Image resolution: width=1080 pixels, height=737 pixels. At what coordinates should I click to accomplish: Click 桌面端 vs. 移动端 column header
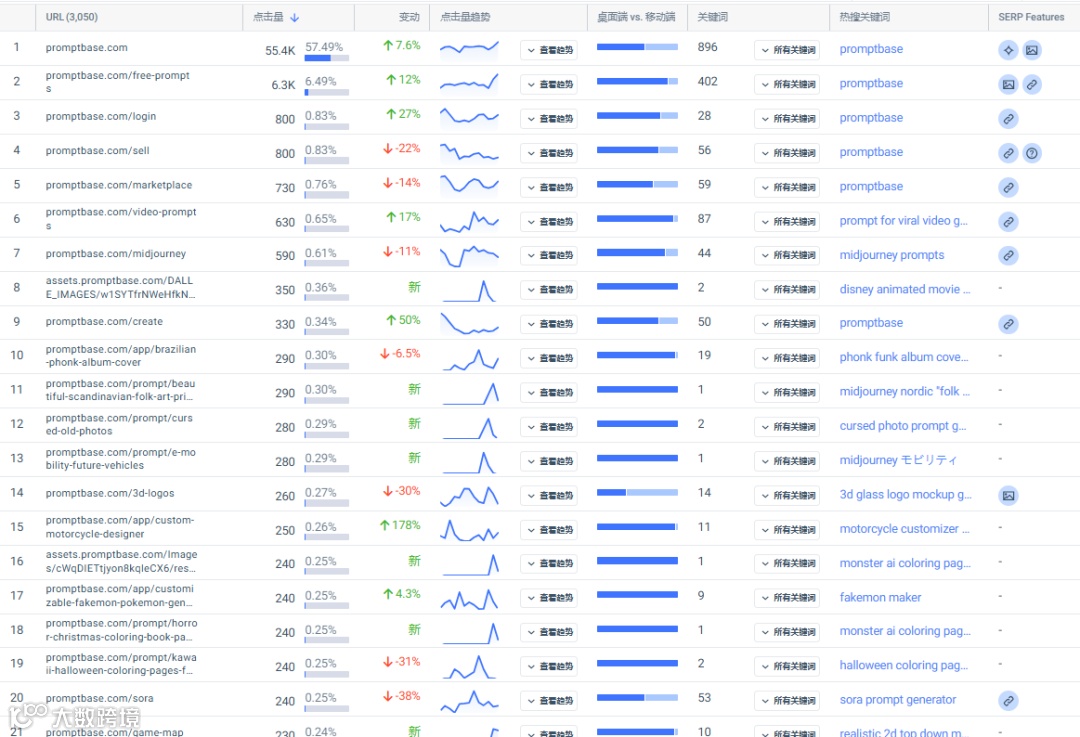point(636,17)
